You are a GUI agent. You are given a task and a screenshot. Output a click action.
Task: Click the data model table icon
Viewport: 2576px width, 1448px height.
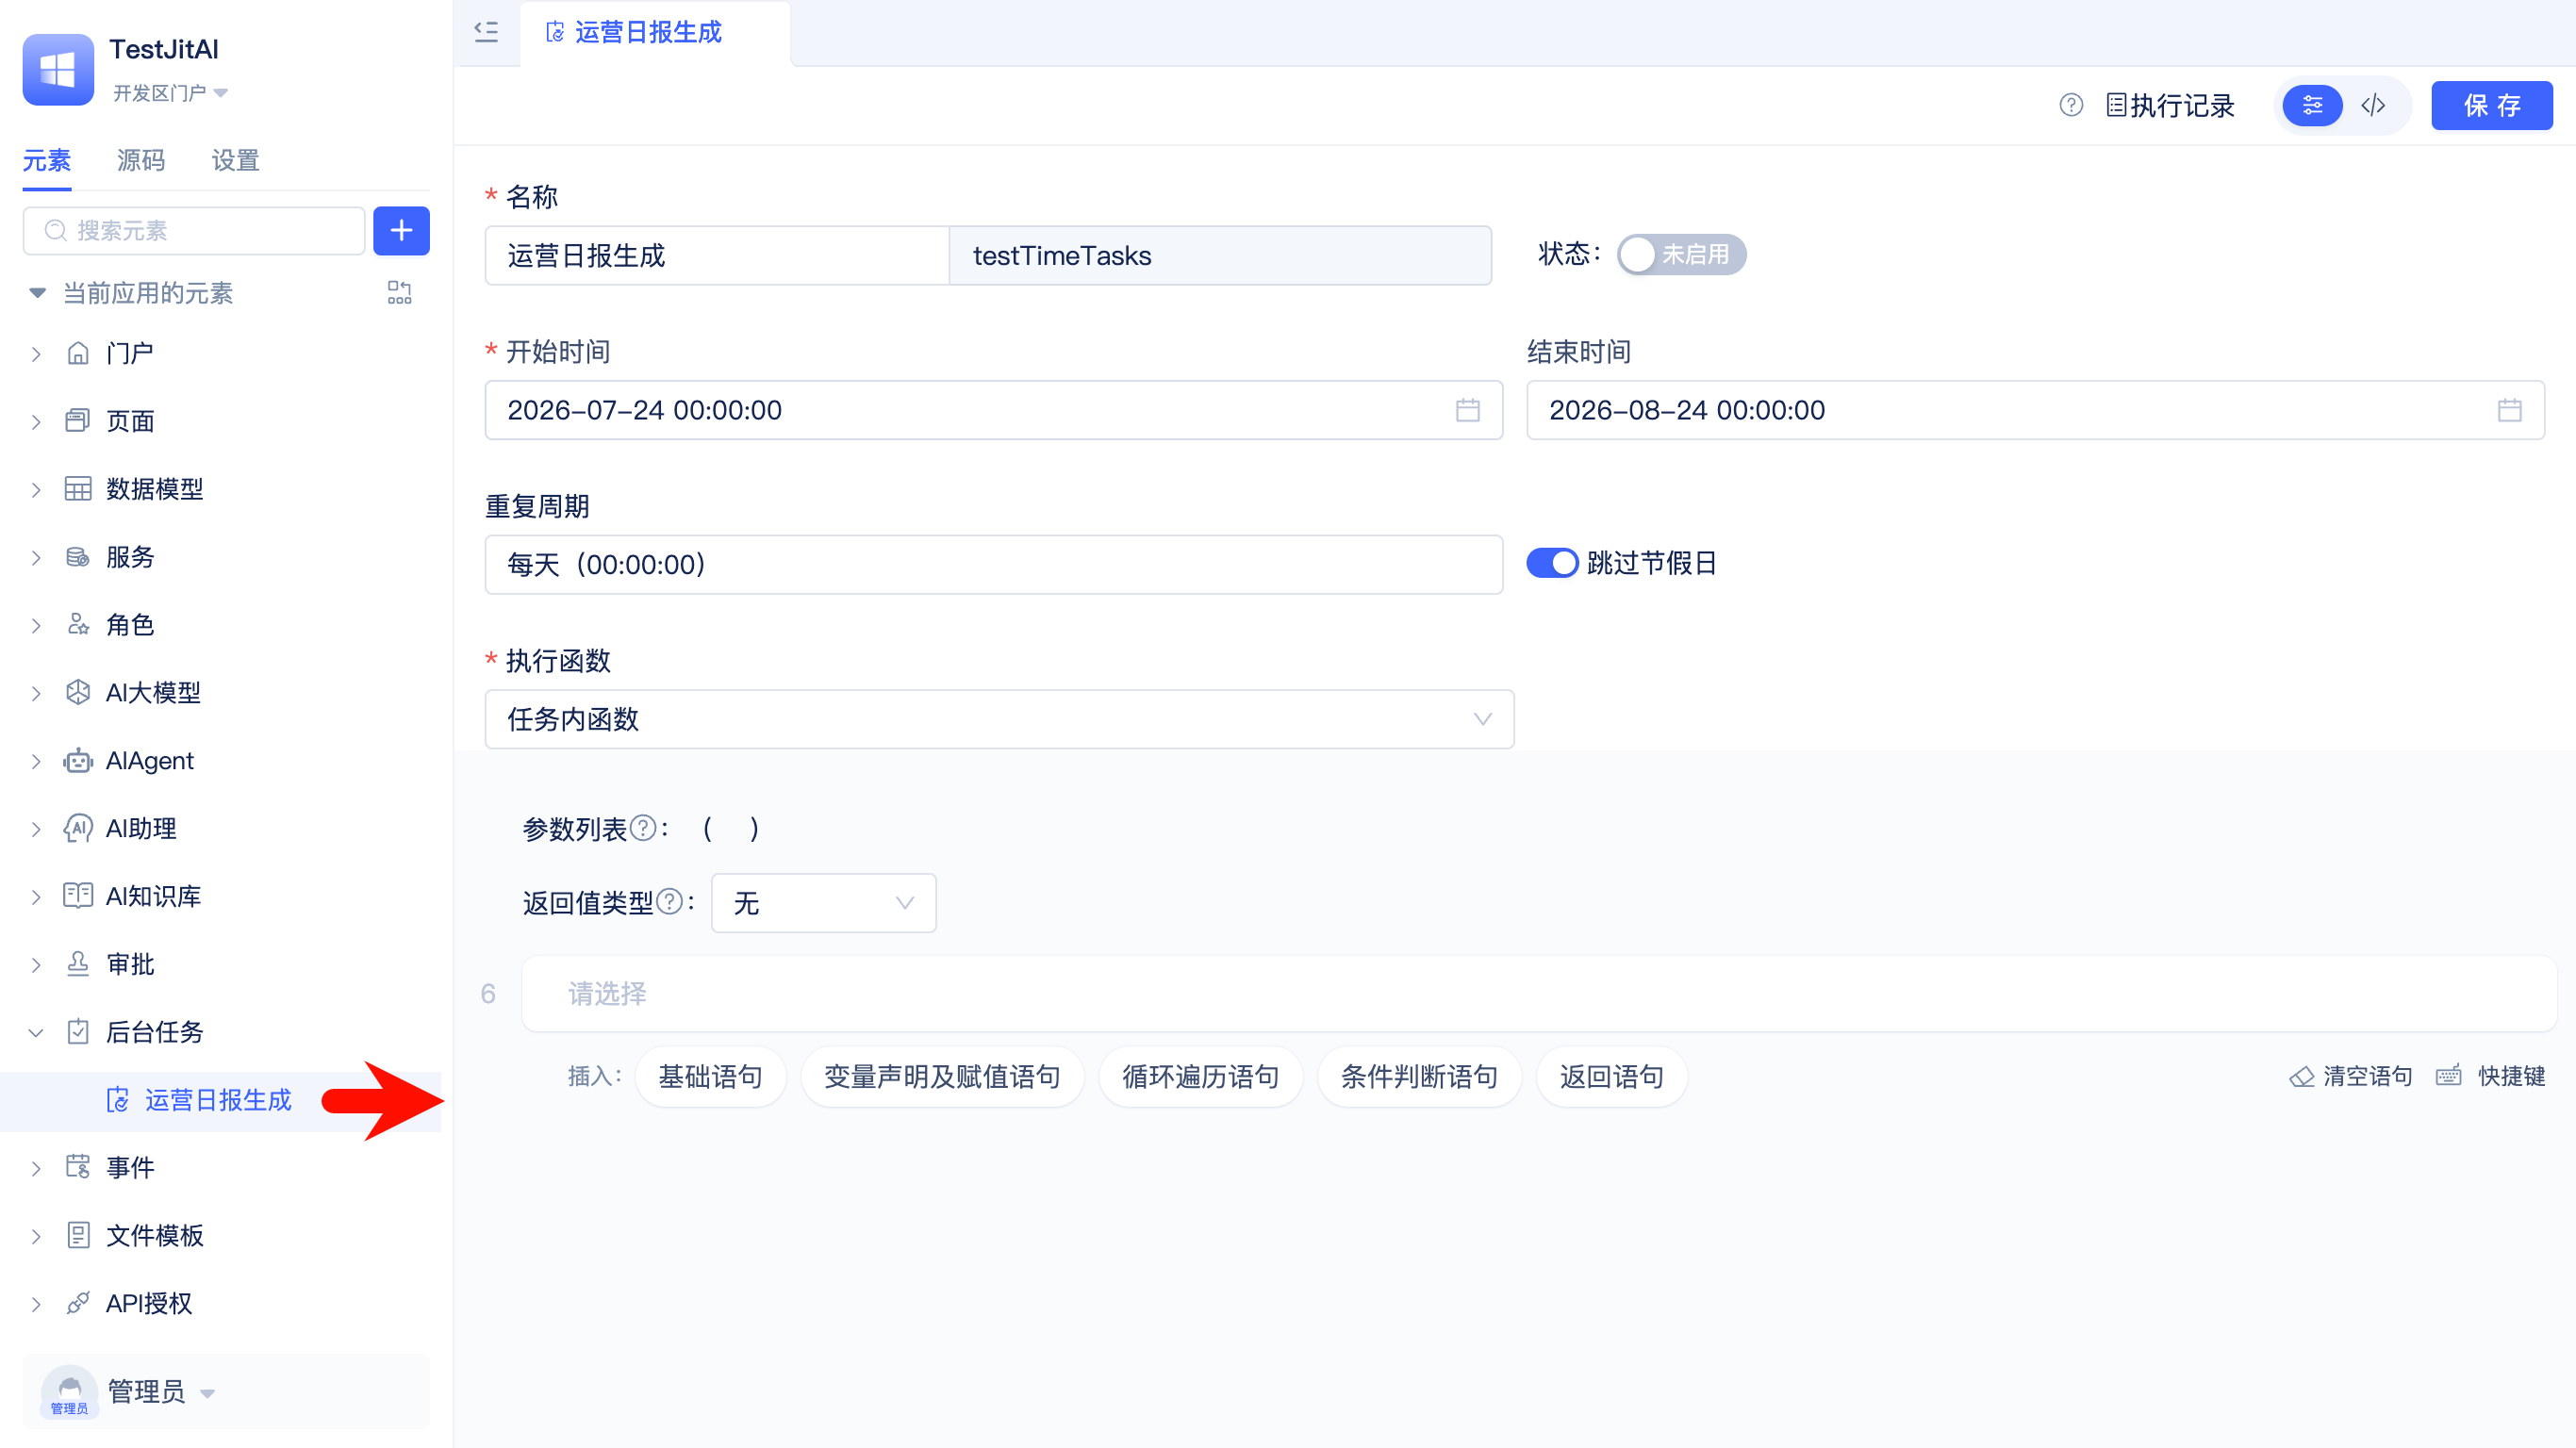78,489
